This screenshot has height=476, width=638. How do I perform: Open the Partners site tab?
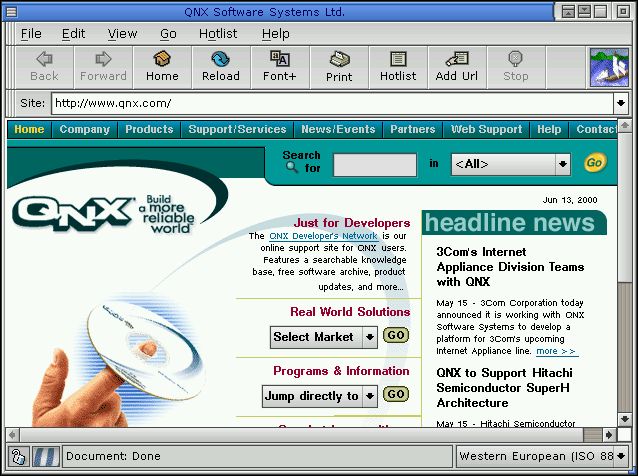click(x=413, y=129)
